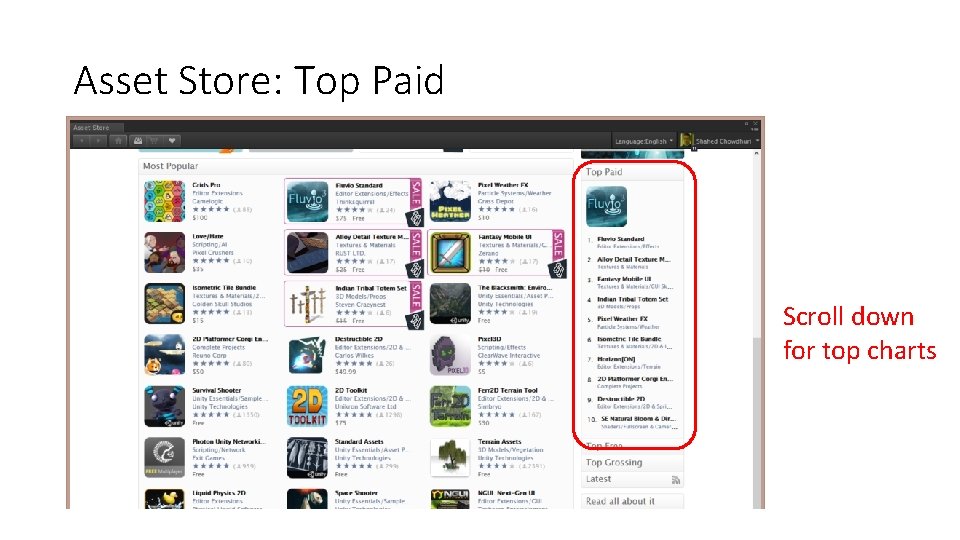Navigate back with the left arrow
The image size is (960, 540).
point(81,141)
